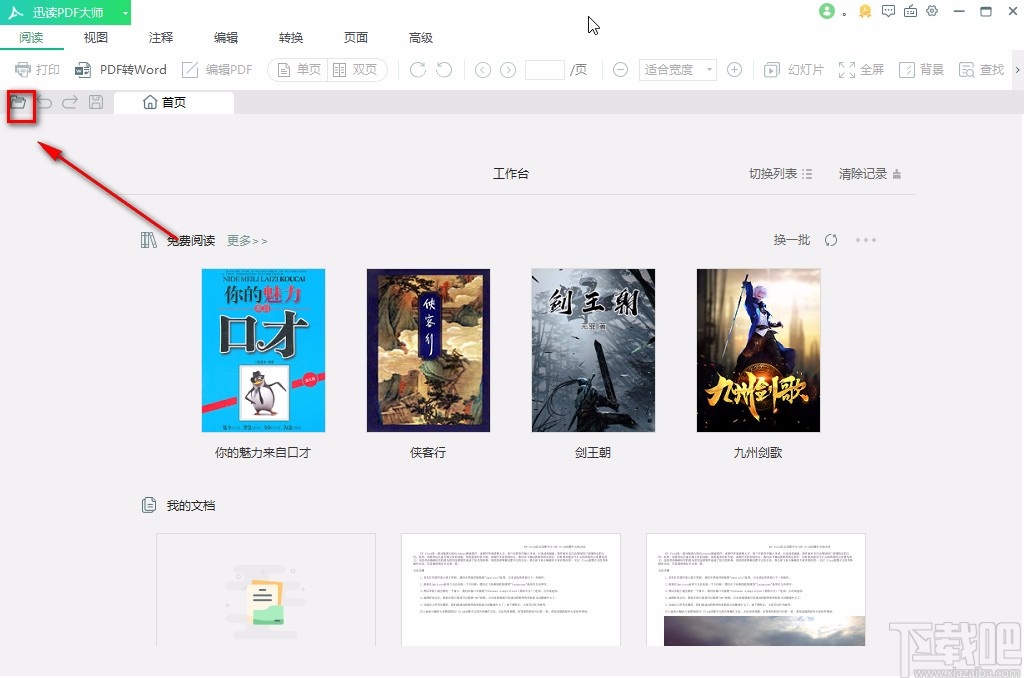Switch to the 注释 tab
Image resolution: width=1024 pixels, height=678 pixels.
pos(161,38)
